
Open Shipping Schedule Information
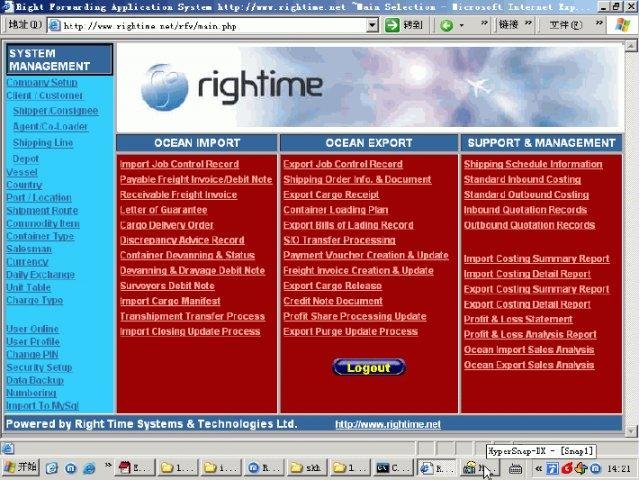click(x=533, y=164)
